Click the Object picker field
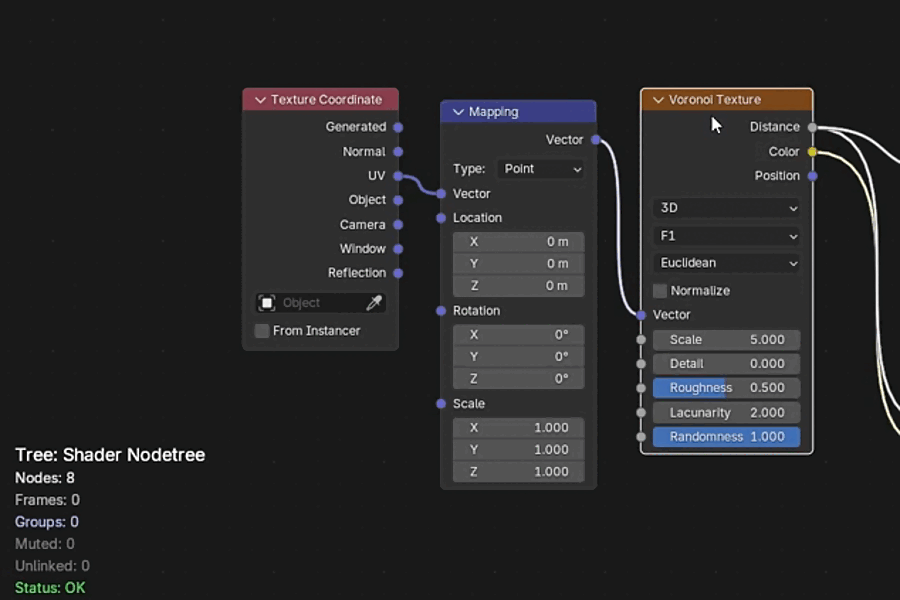Viewport: 900px width, 600px height. point(320,303)
